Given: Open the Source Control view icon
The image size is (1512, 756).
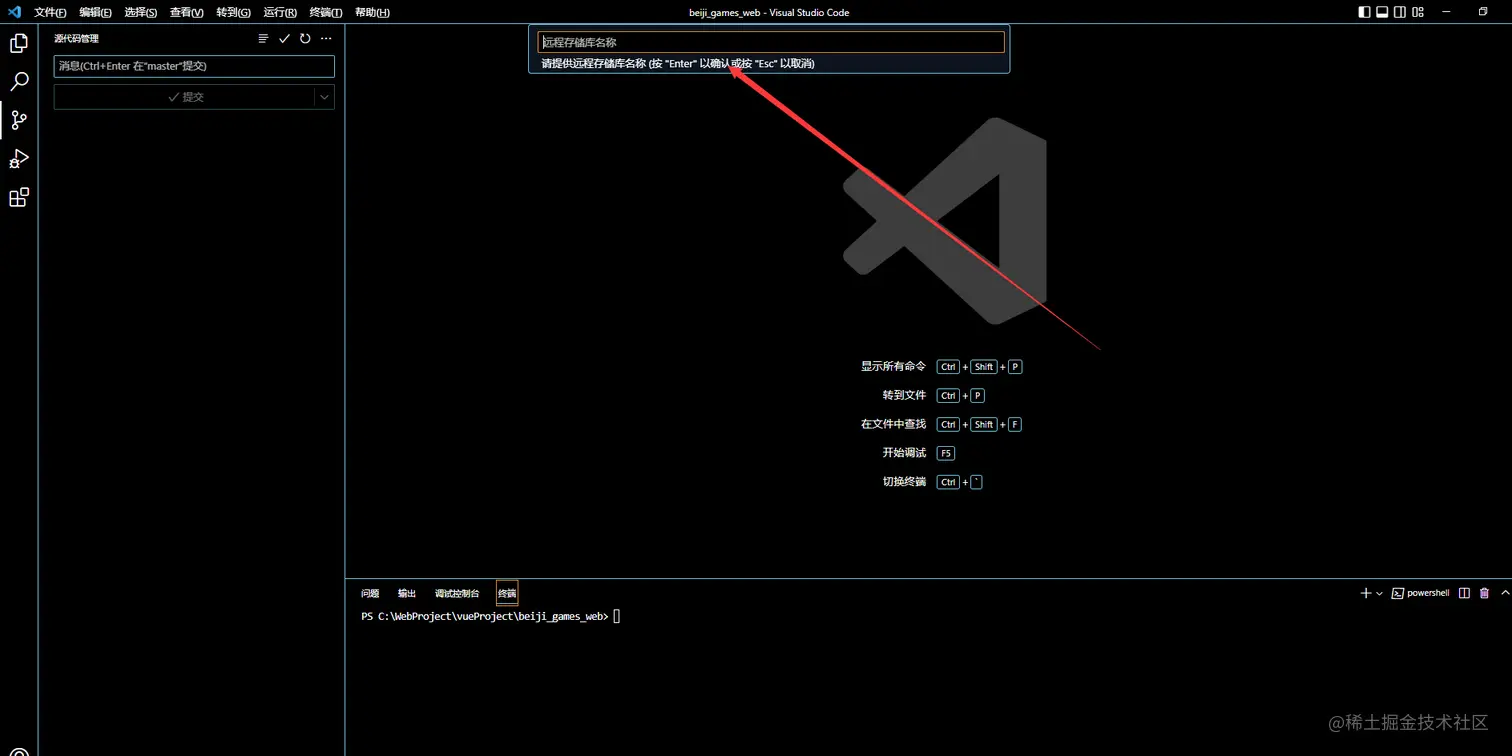Looking at the screenshot, I should pos(19,120).
